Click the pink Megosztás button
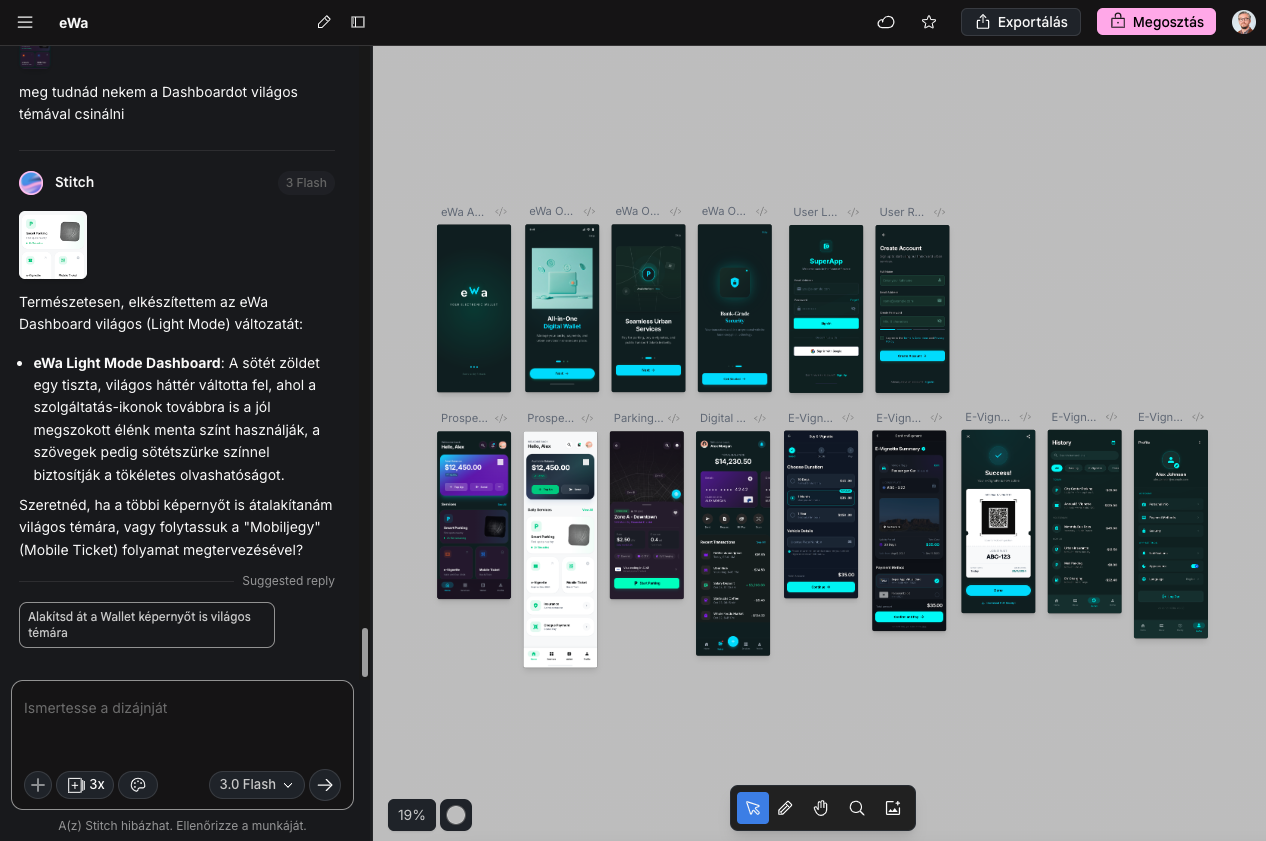This screenshot has height=841, width=1266. [x=1156, y=21]
